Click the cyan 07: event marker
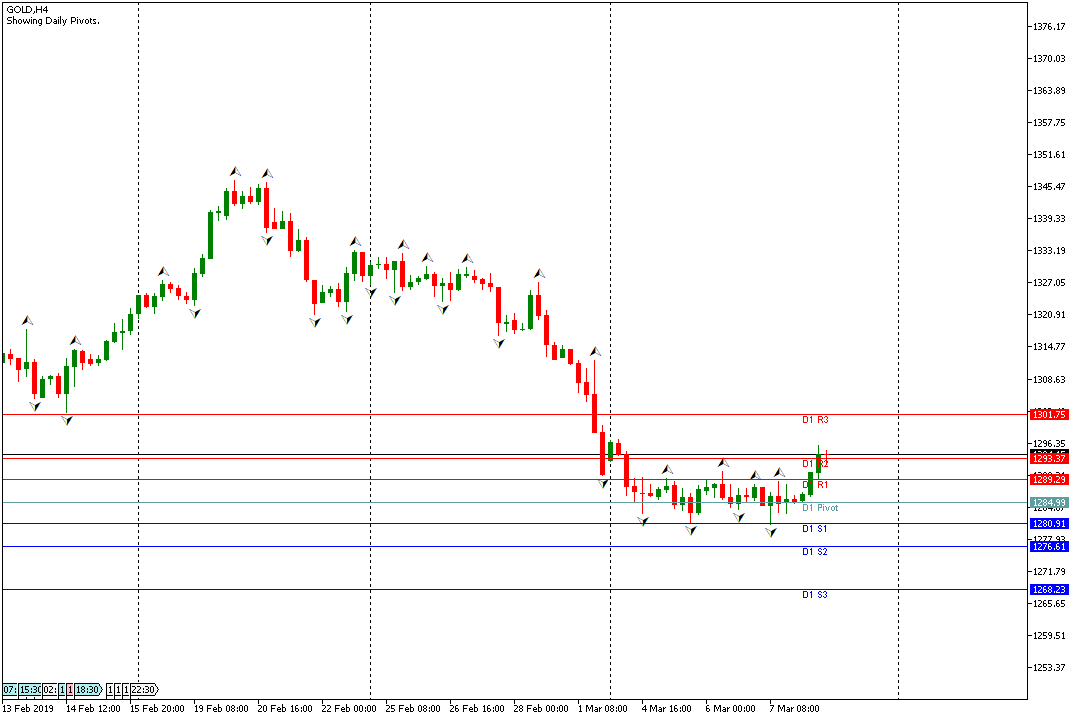 tap(9, 690)
